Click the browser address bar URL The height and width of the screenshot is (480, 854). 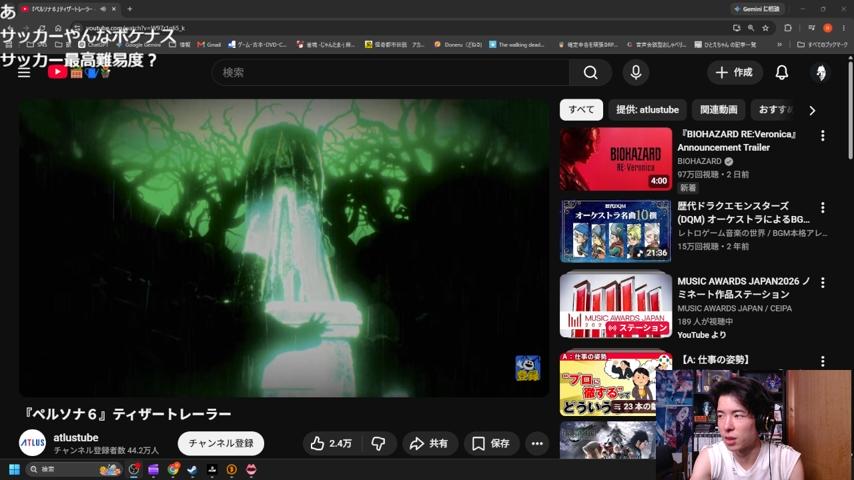(136, 28)
